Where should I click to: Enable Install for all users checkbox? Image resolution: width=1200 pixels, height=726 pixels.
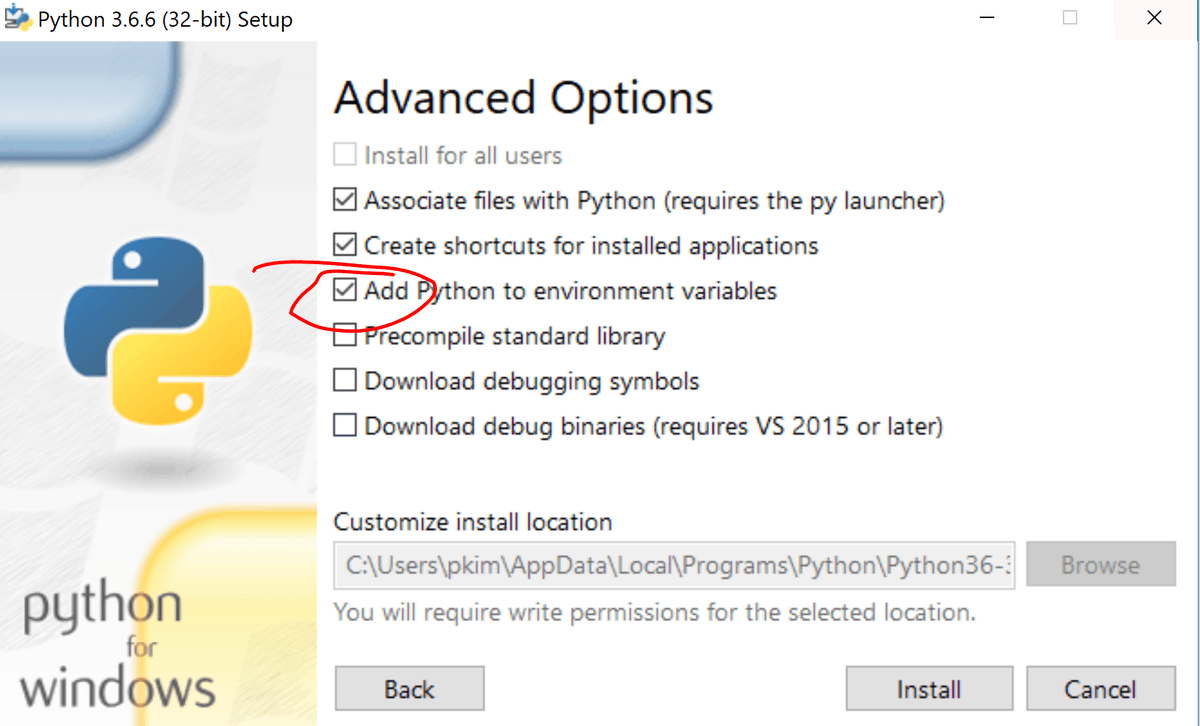click(345, 156)
